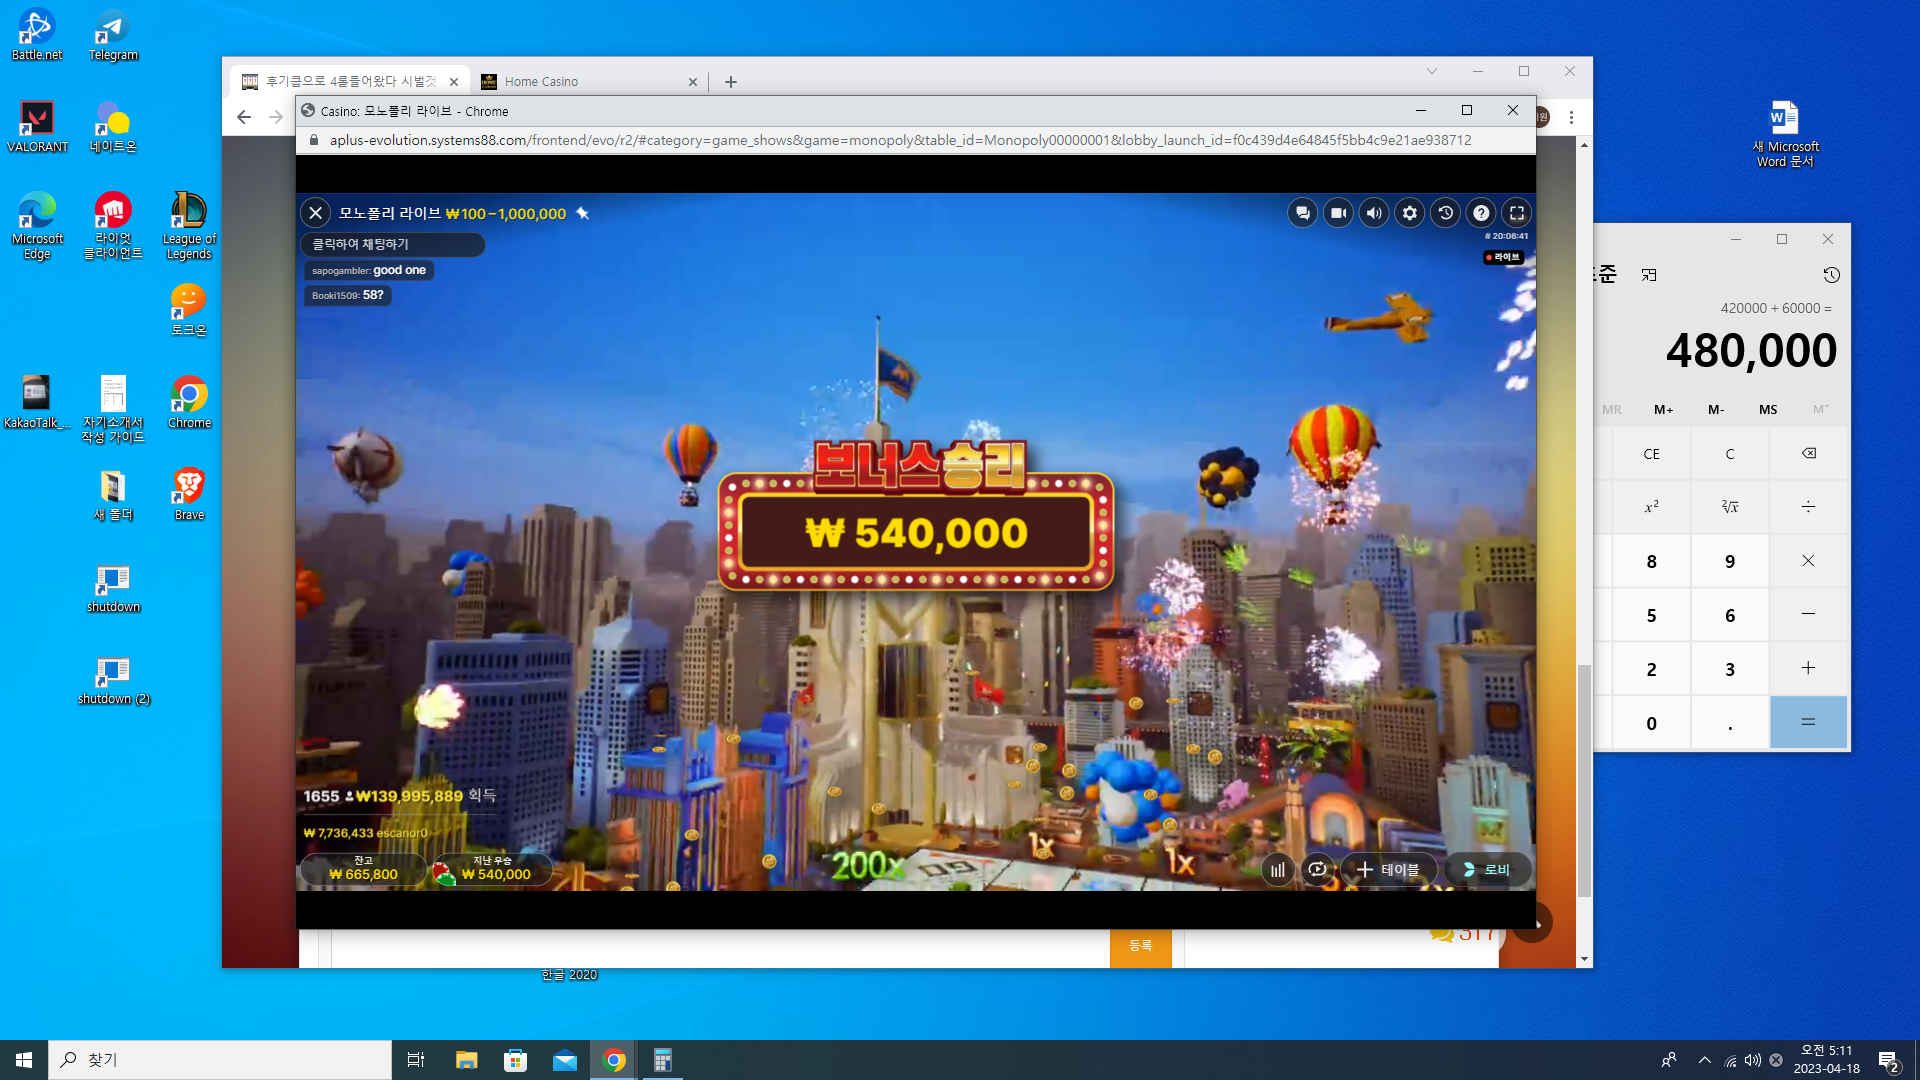The image size is (1920, 1080).
Task: Click the Calculator plus button
Action: pyautogui.click(x=1808, y=669)
